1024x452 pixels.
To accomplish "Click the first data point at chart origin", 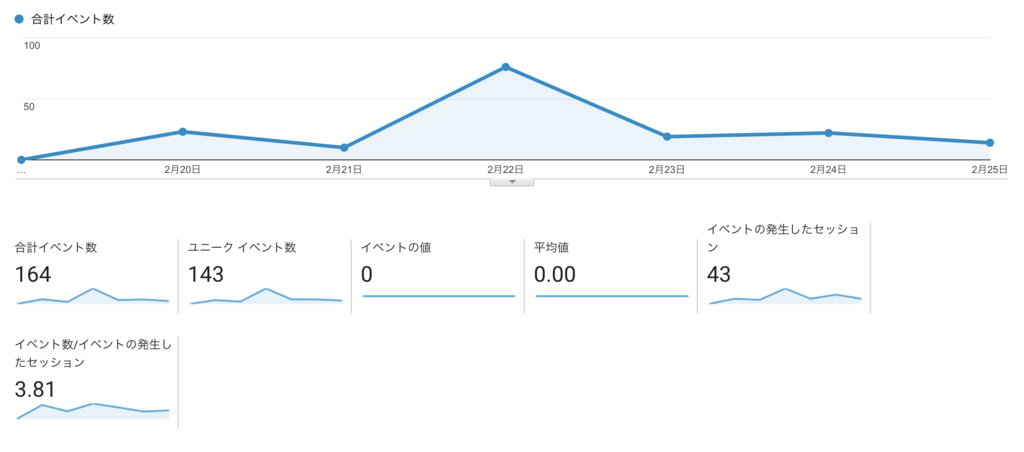I will [x=21, y=159].
